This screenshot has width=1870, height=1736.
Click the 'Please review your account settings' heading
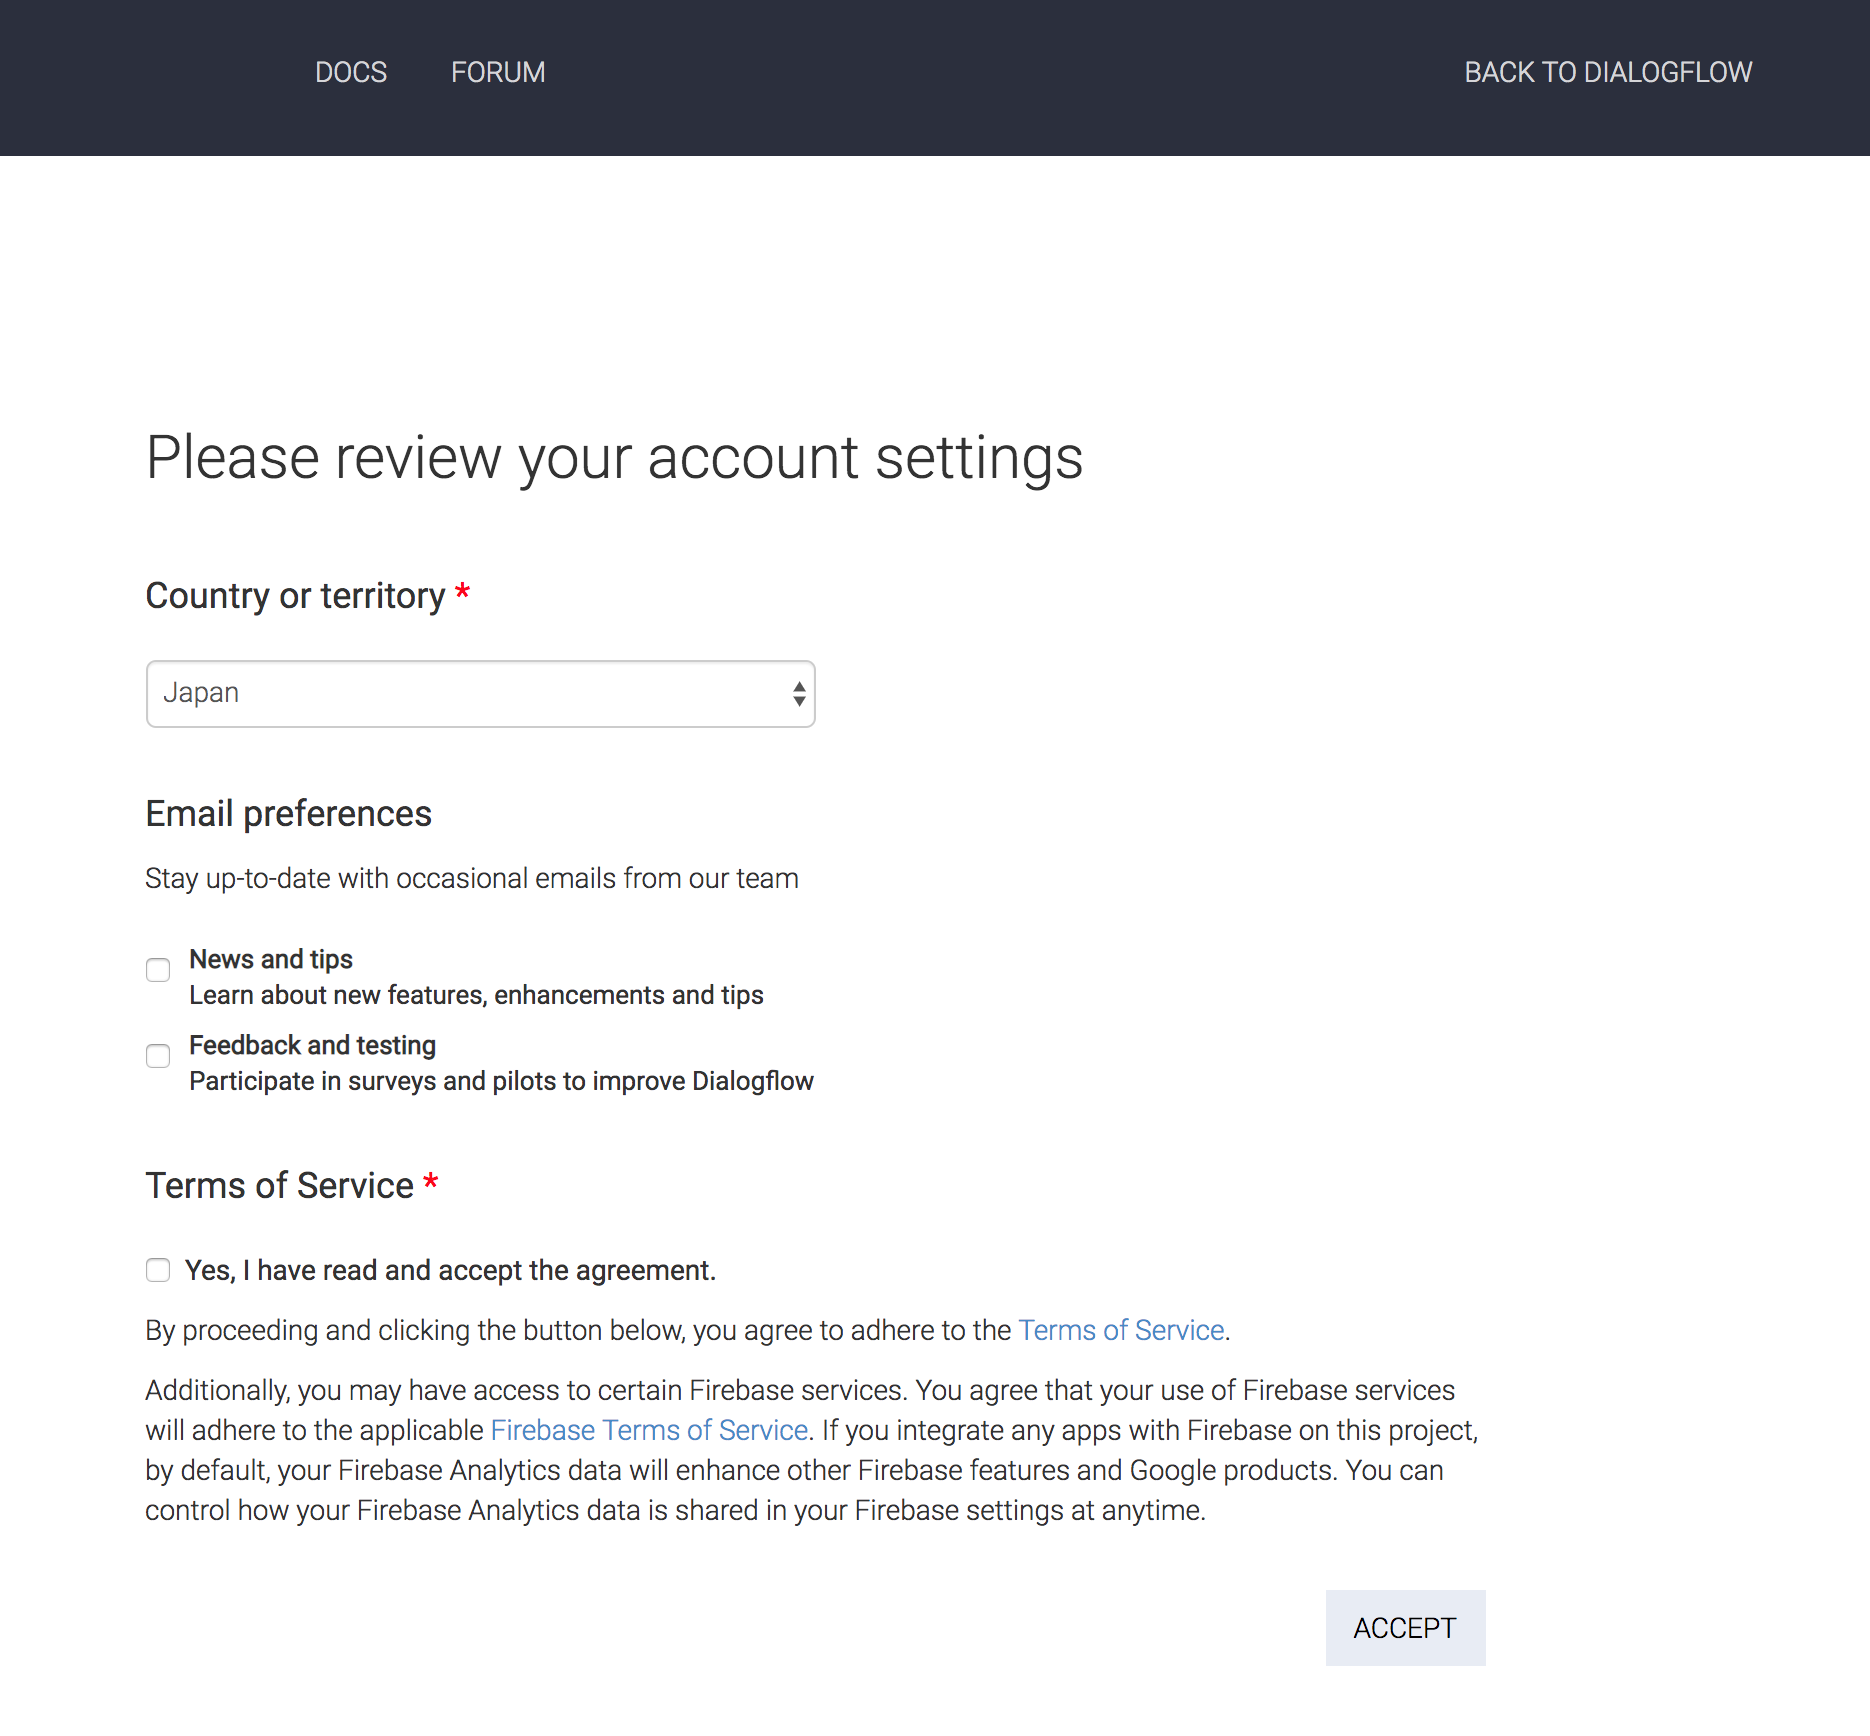point(614,458)
